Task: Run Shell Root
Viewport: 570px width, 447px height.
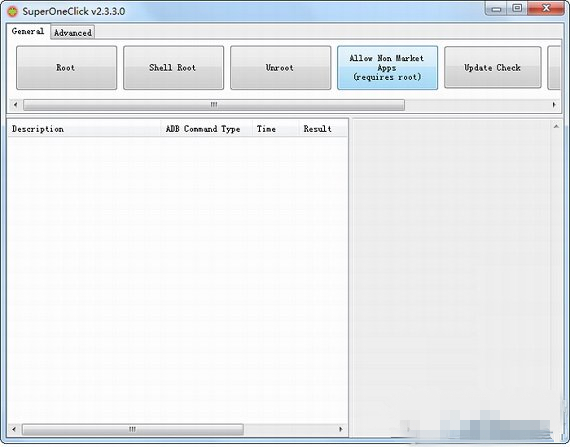Action: 173,68
